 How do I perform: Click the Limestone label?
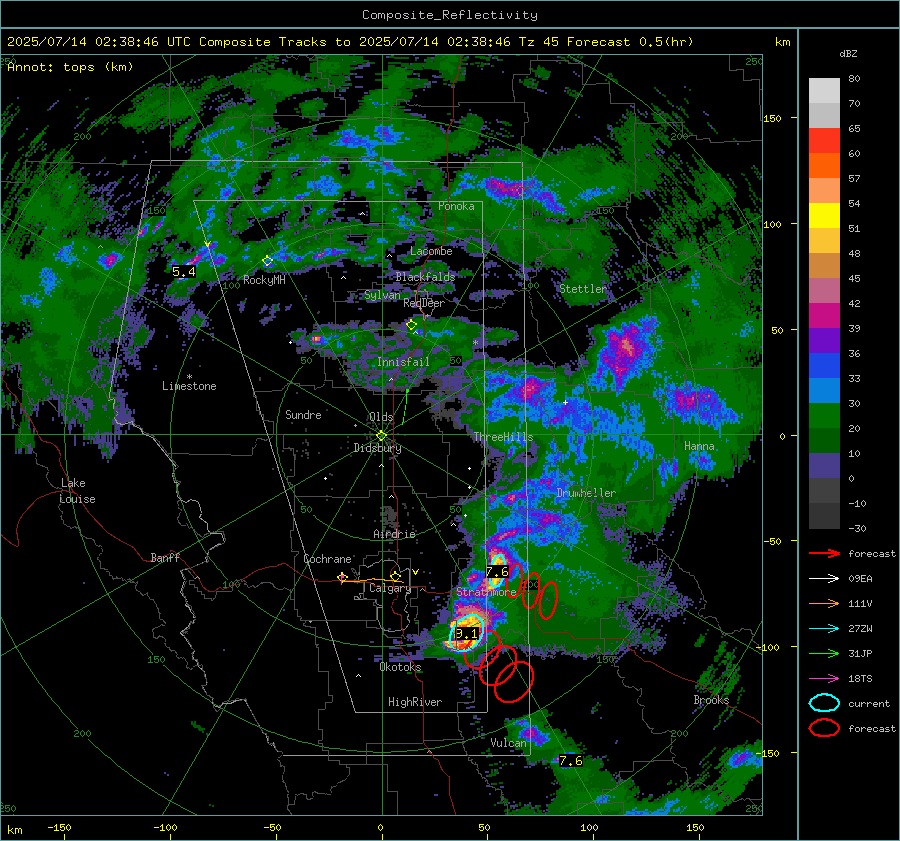189,386
